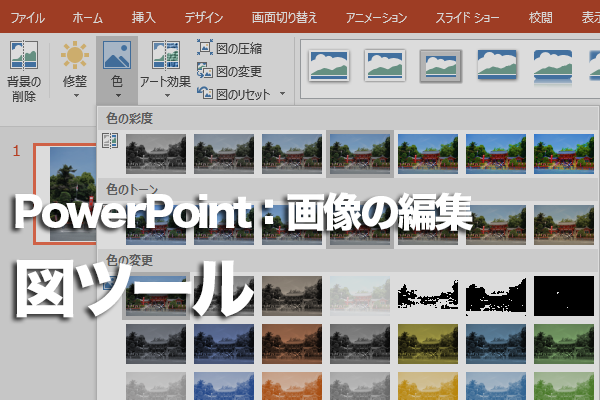Open the アニメーション tab
The height and width of the screenshot is (400, 600).
(x=377, y=18)
